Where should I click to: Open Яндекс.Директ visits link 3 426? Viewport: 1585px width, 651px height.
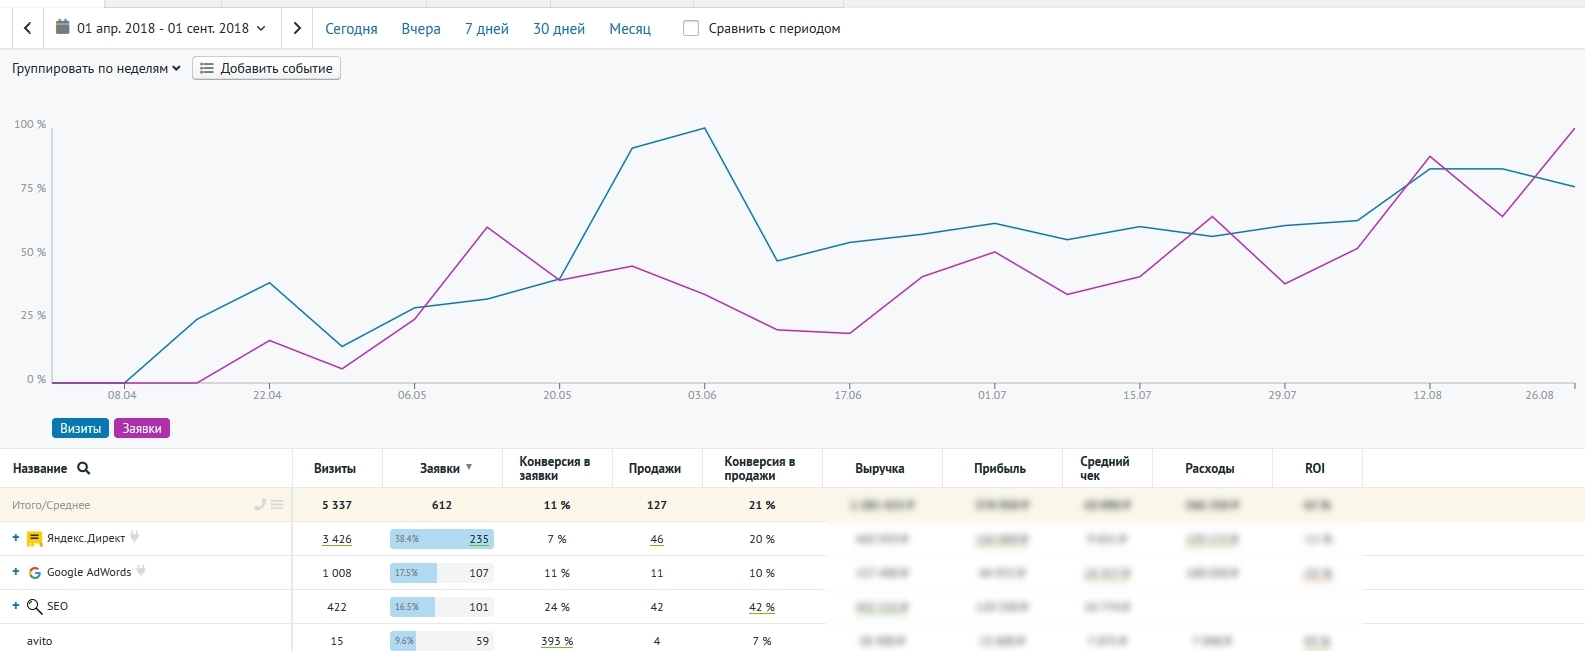337,539
